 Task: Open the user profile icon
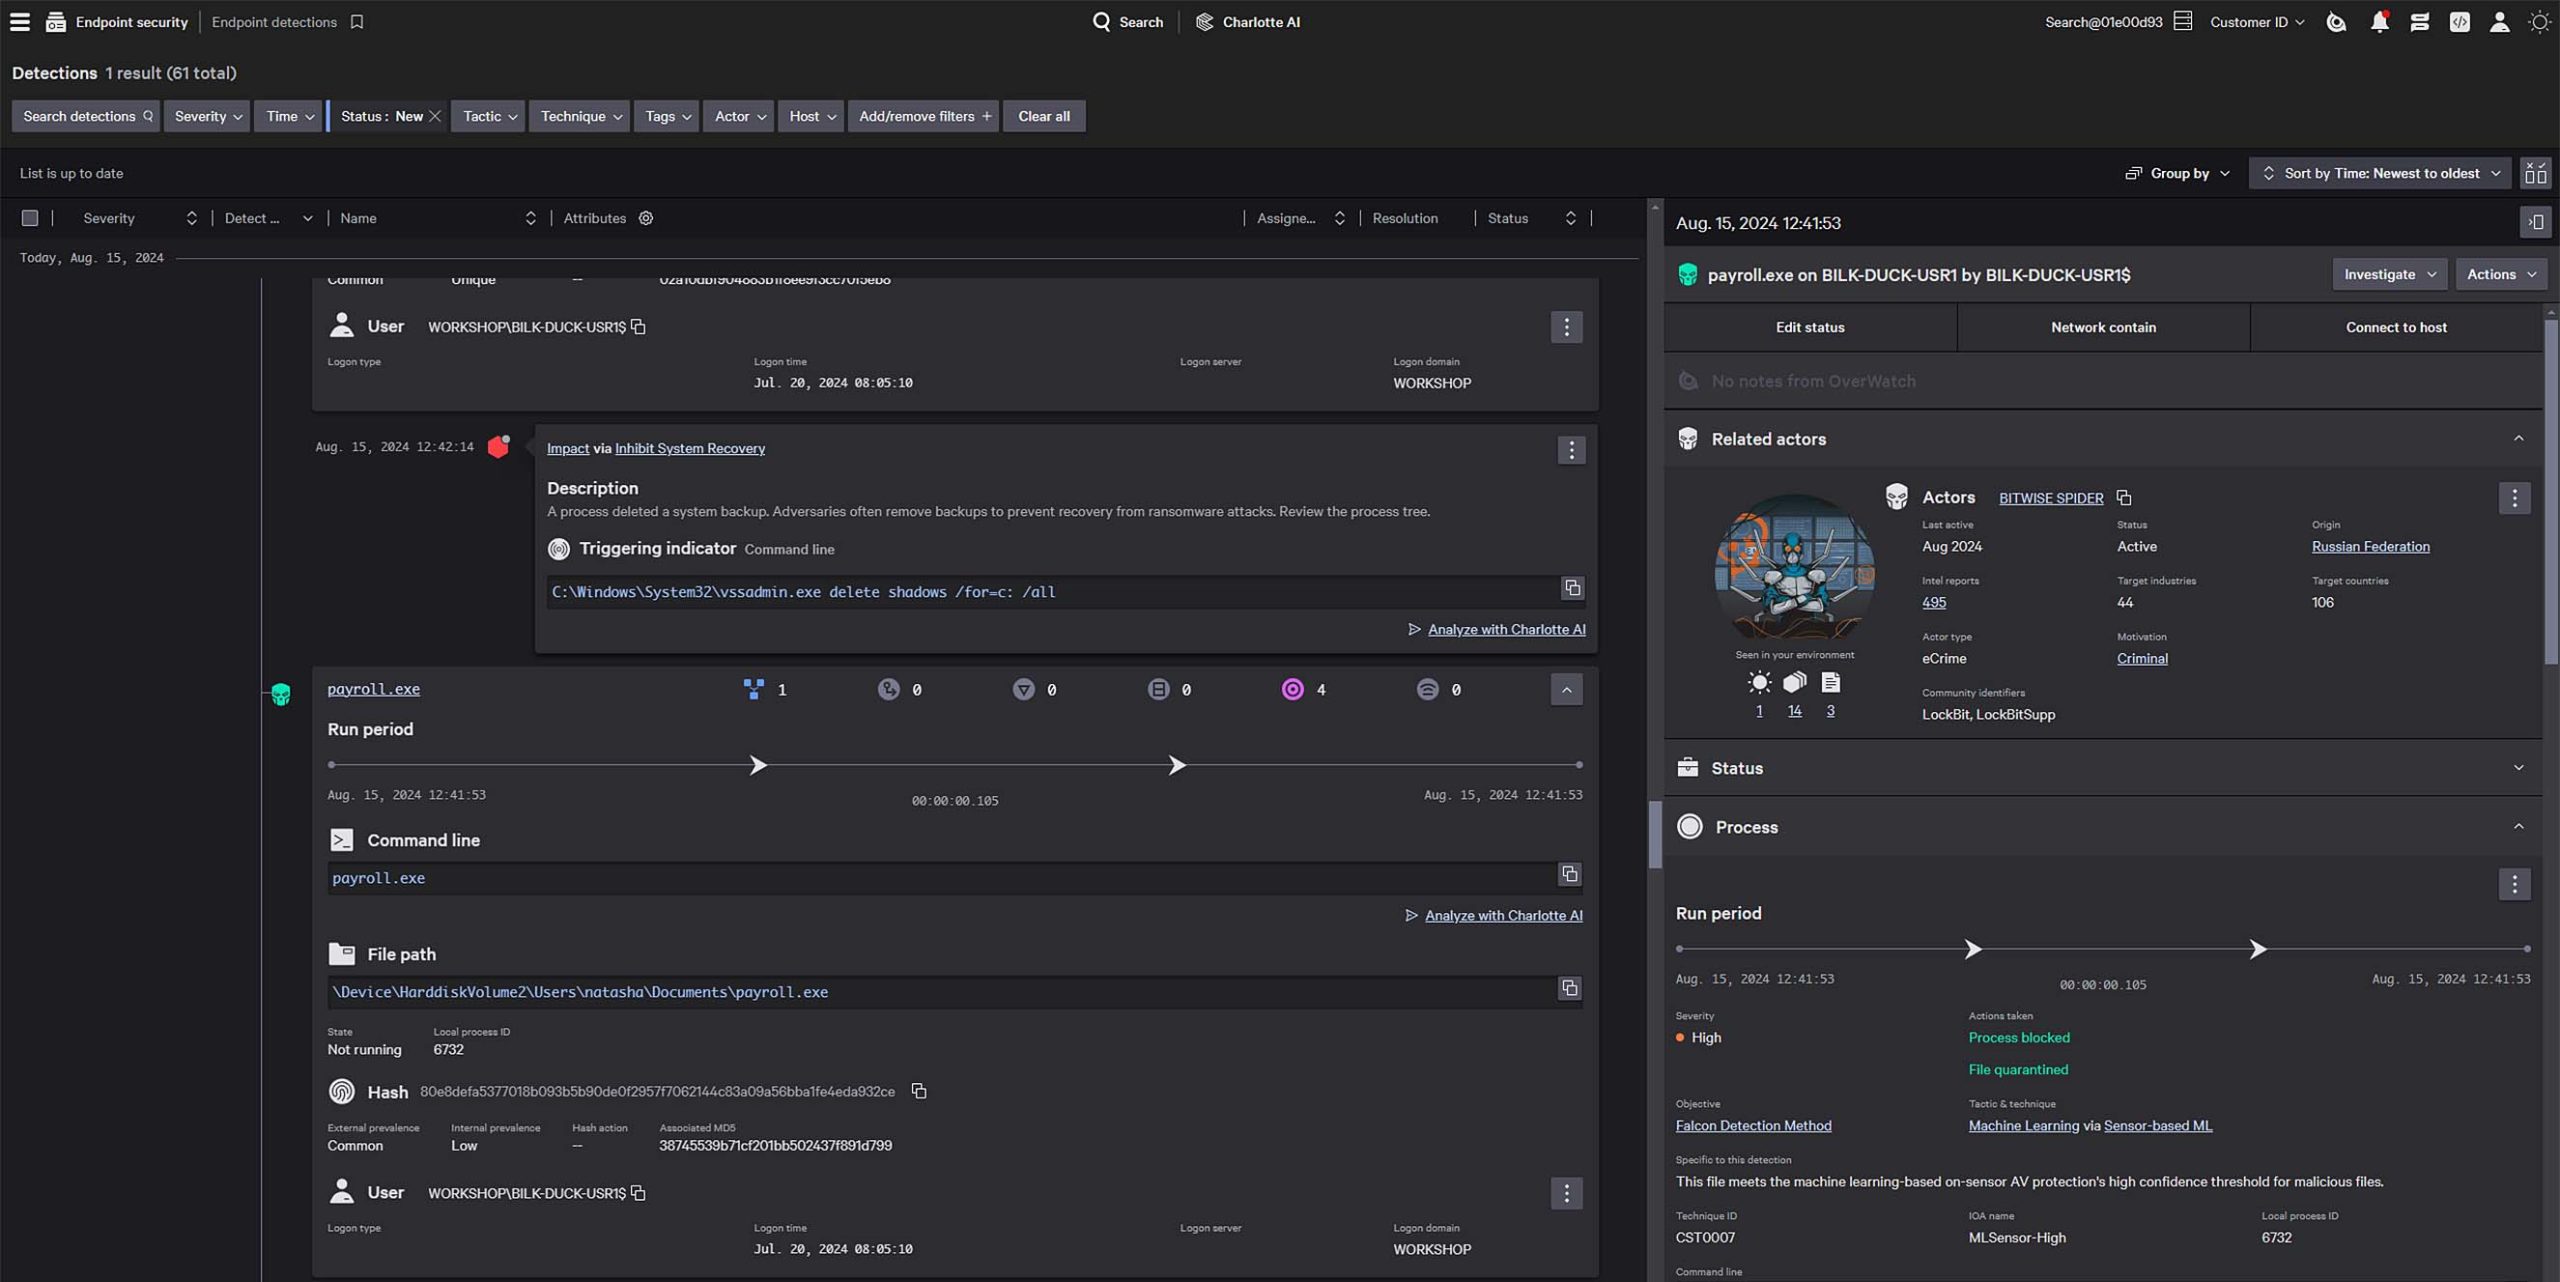[2499, 22]
